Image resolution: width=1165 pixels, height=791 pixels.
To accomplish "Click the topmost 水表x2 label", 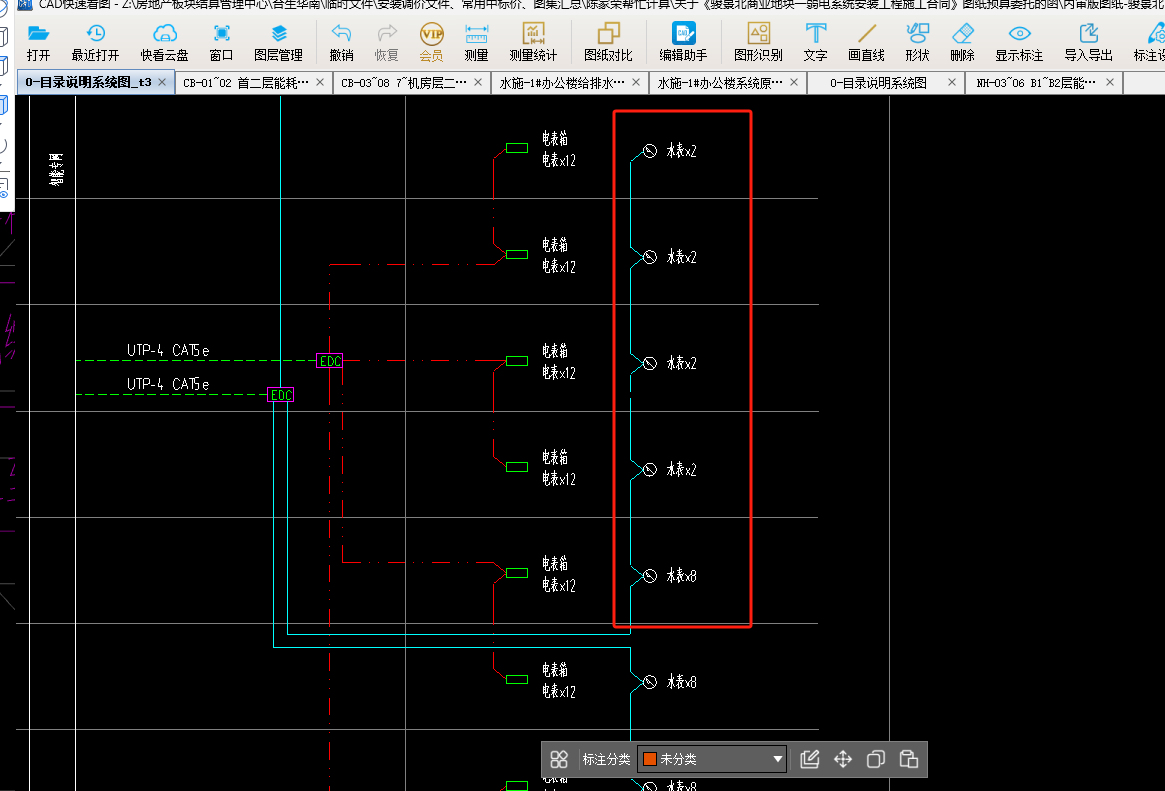I will click(x=681, y=151).
